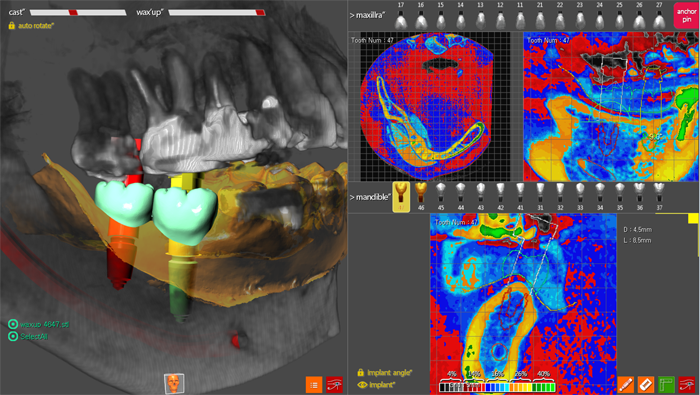Select maxilla tooth 17 icon

(401, 16)
